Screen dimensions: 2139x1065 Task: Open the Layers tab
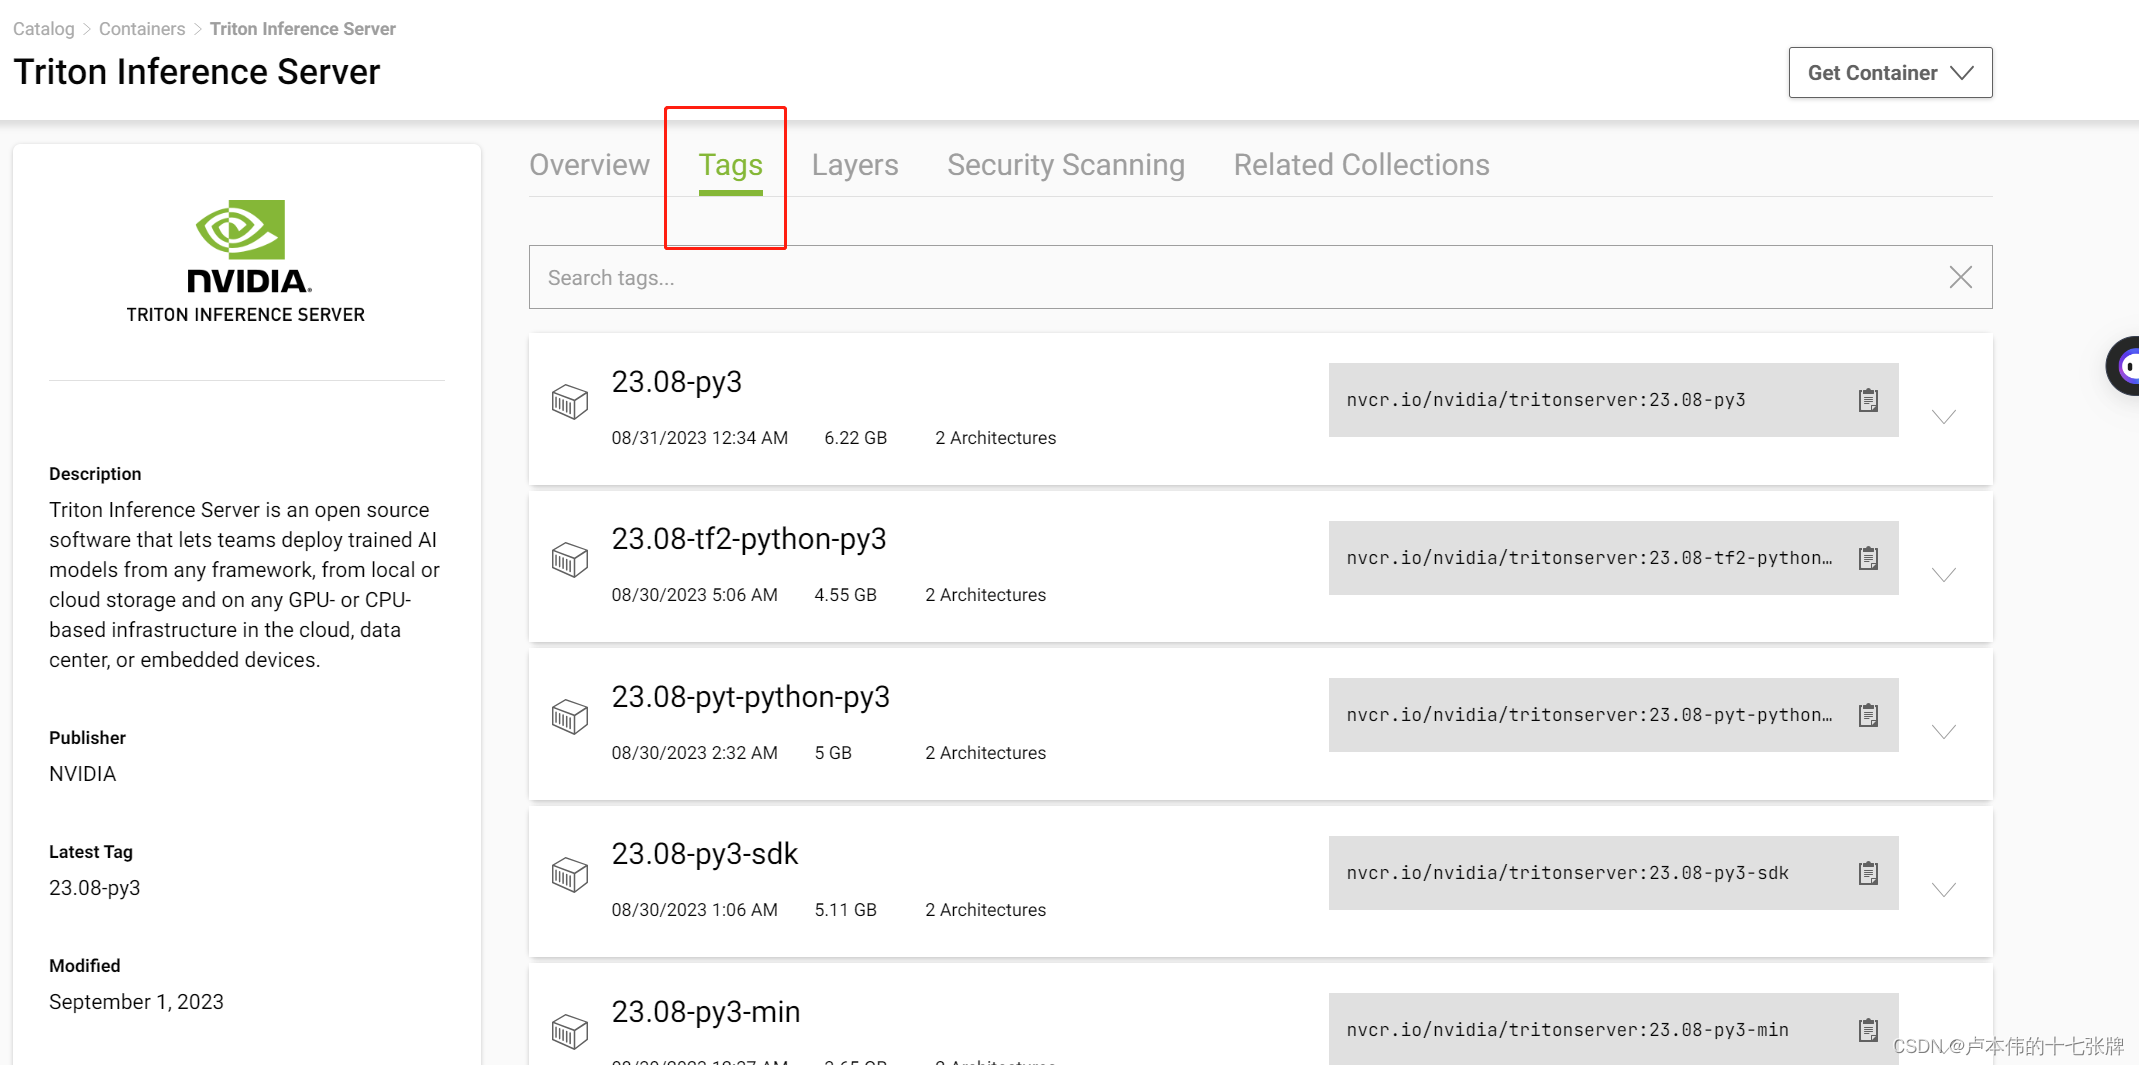click(x=855, y=165)
